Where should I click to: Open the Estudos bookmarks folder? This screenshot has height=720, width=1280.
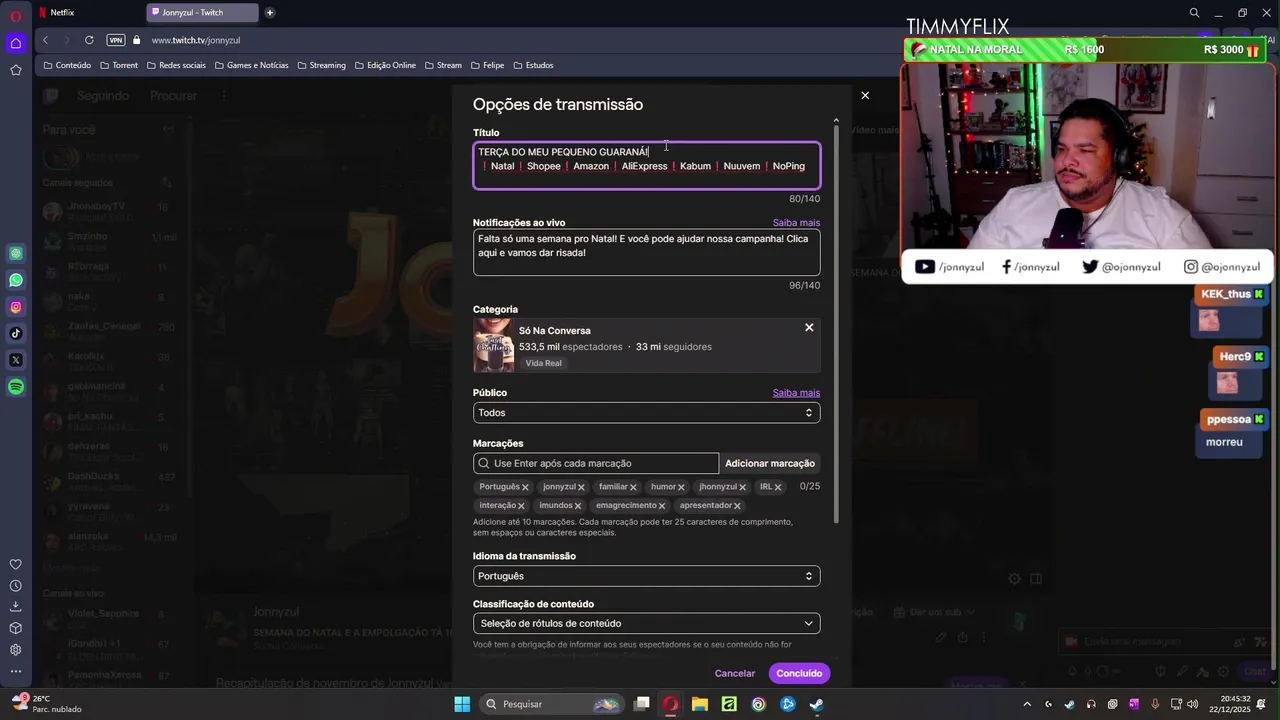(533, 65)
